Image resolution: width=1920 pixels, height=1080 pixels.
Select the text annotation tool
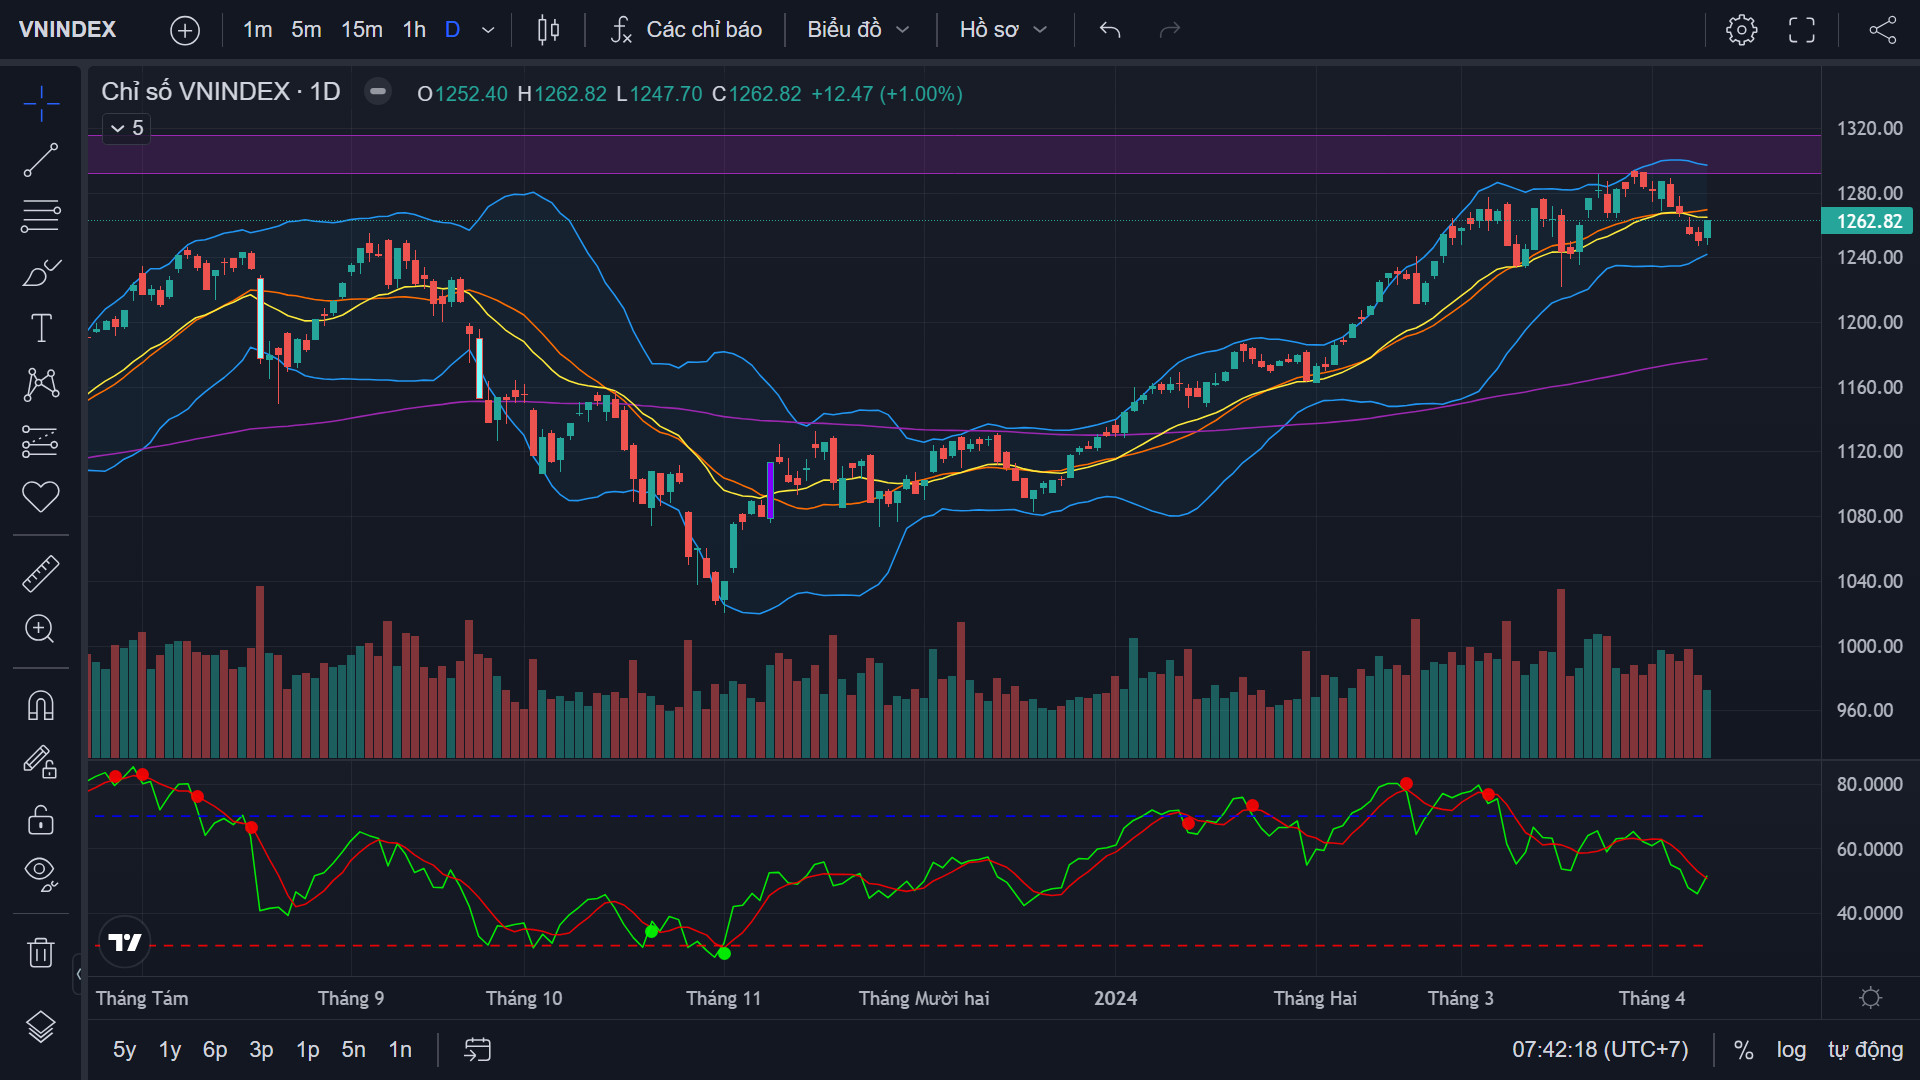pos(40,328)
